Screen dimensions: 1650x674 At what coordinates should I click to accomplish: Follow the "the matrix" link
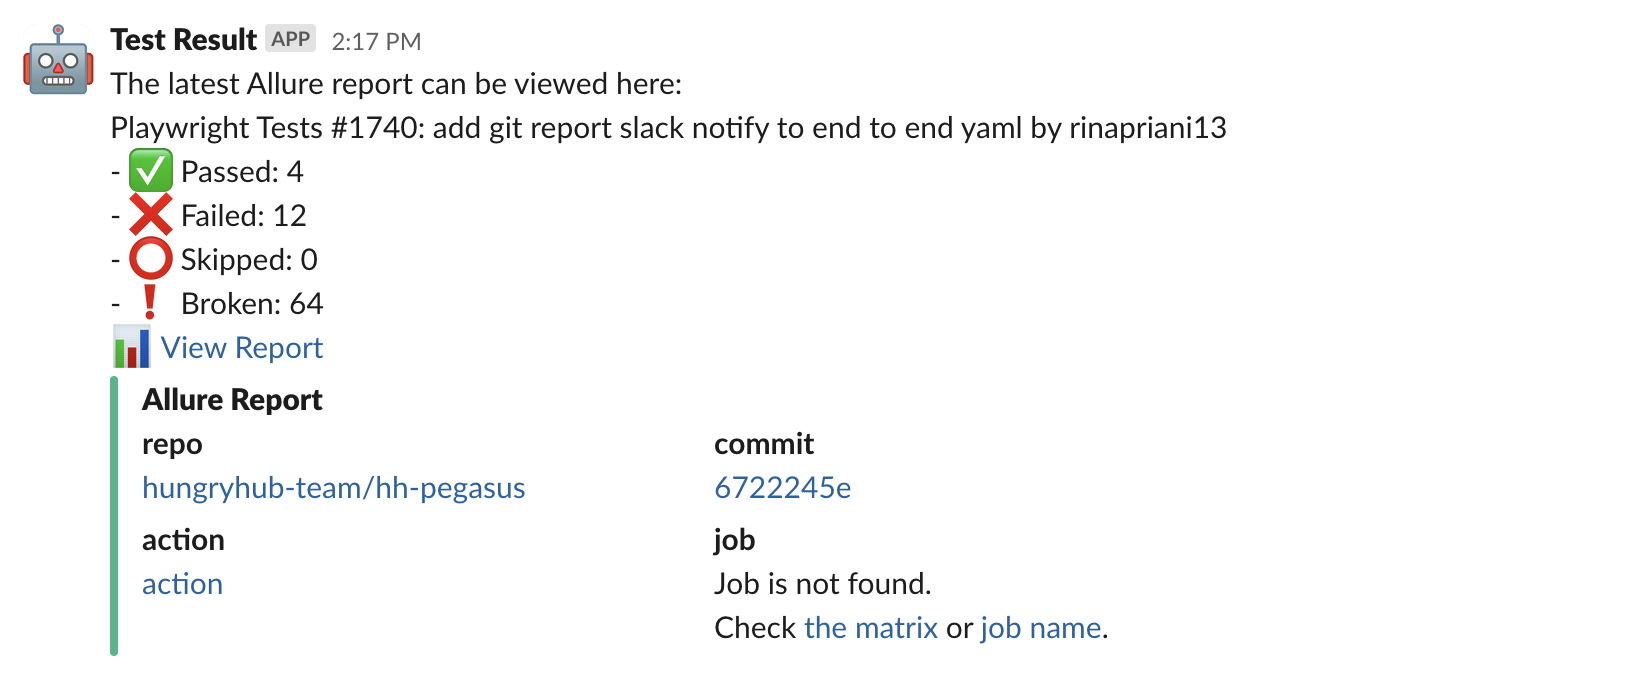870,628
